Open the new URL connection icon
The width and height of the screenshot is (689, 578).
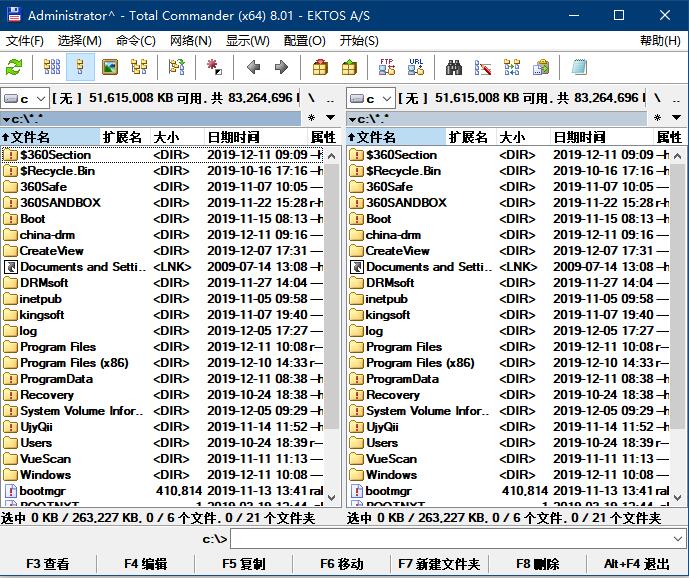(x=416, y=68)
